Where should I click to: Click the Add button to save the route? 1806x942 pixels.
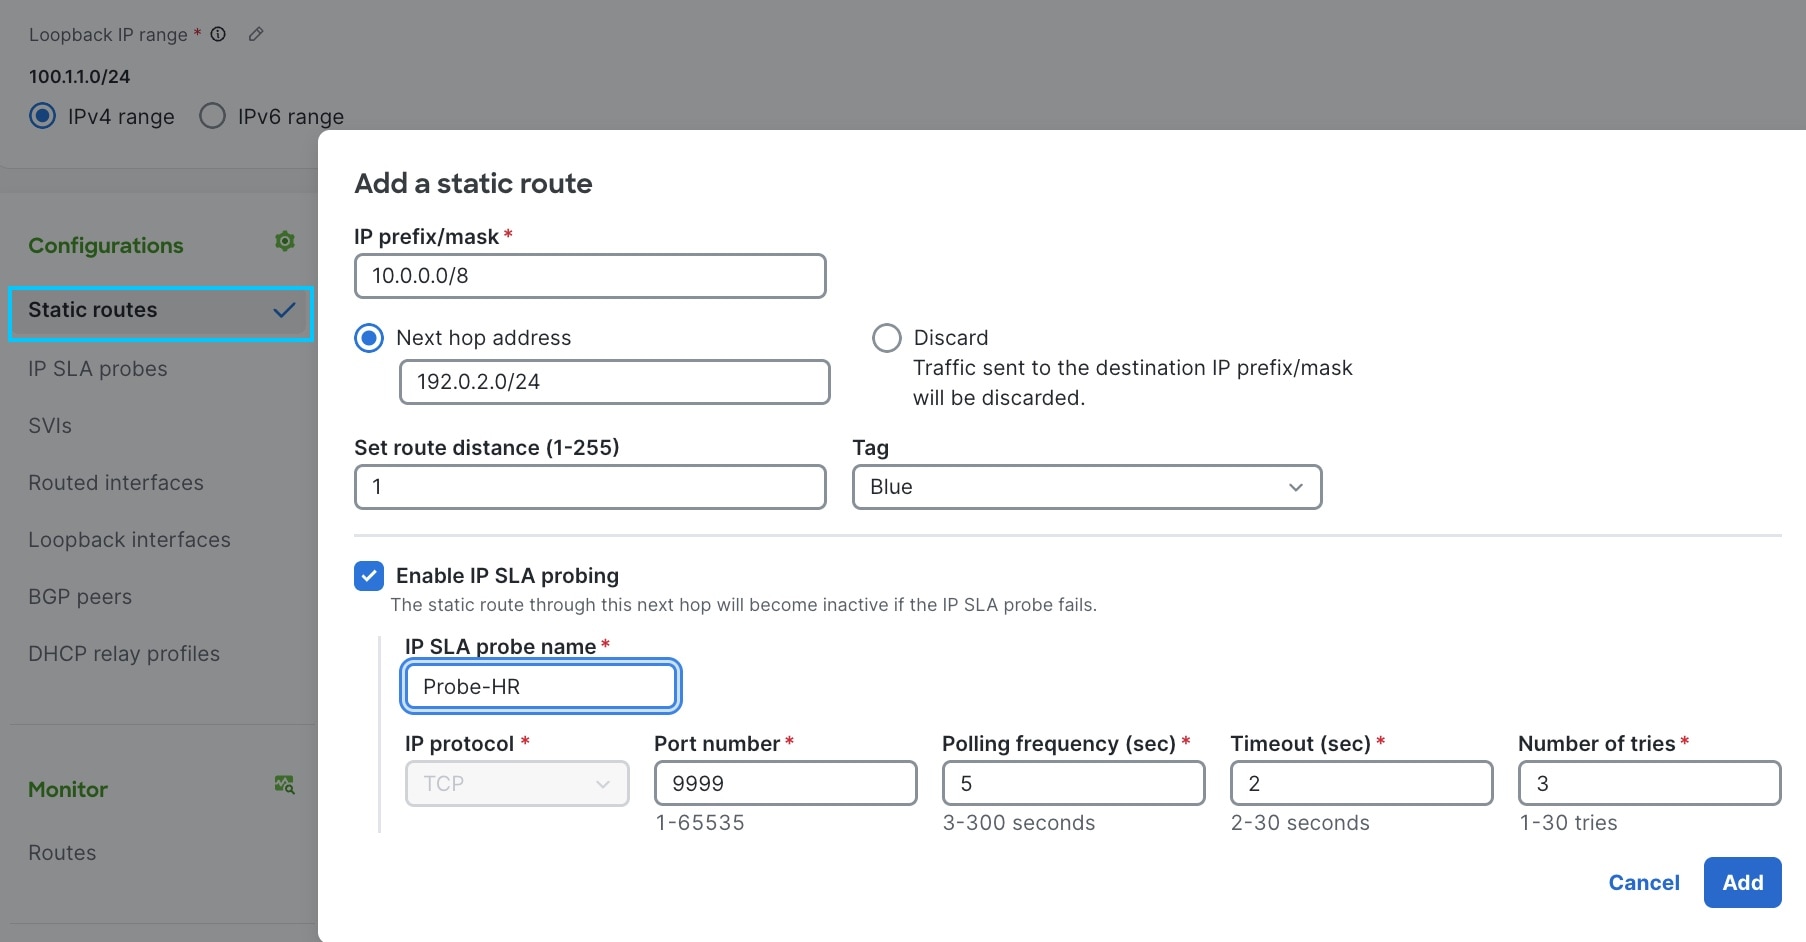(1741, 882)
